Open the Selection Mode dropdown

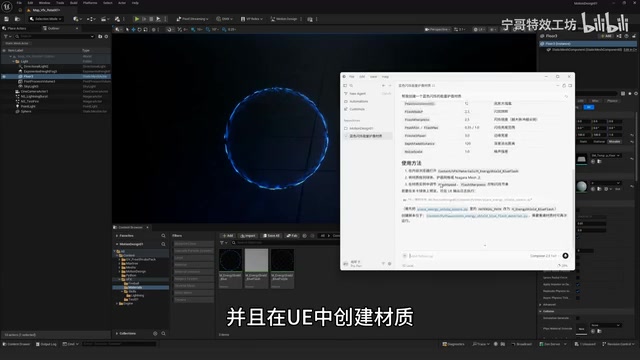coord(45,19)
